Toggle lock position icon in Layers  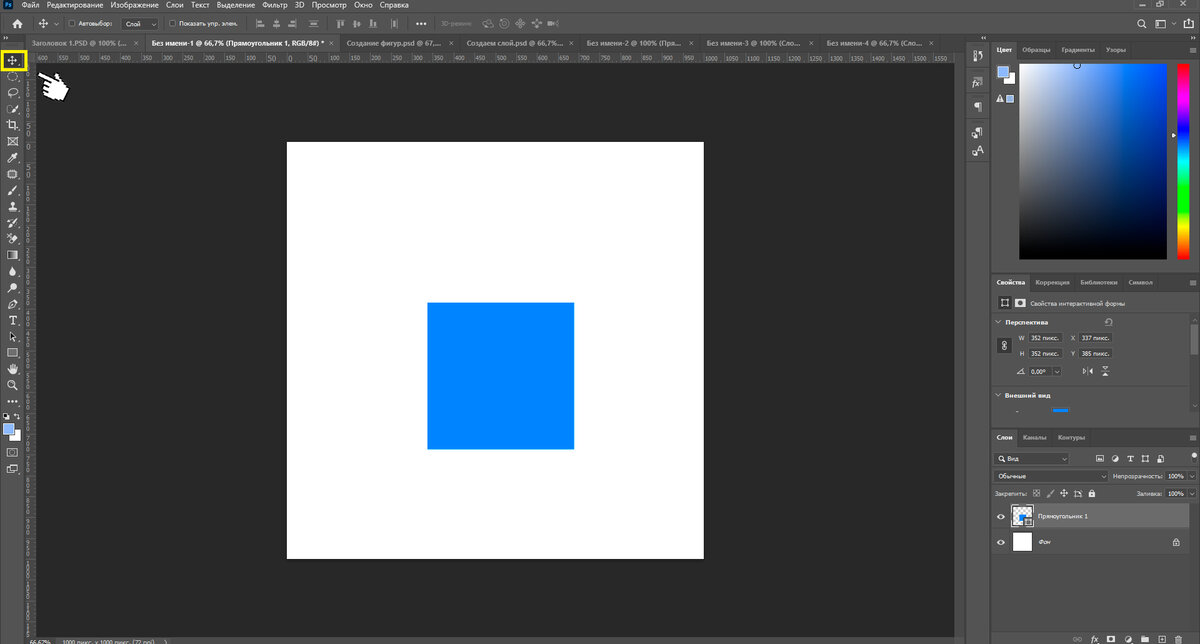coord(1064,494)
